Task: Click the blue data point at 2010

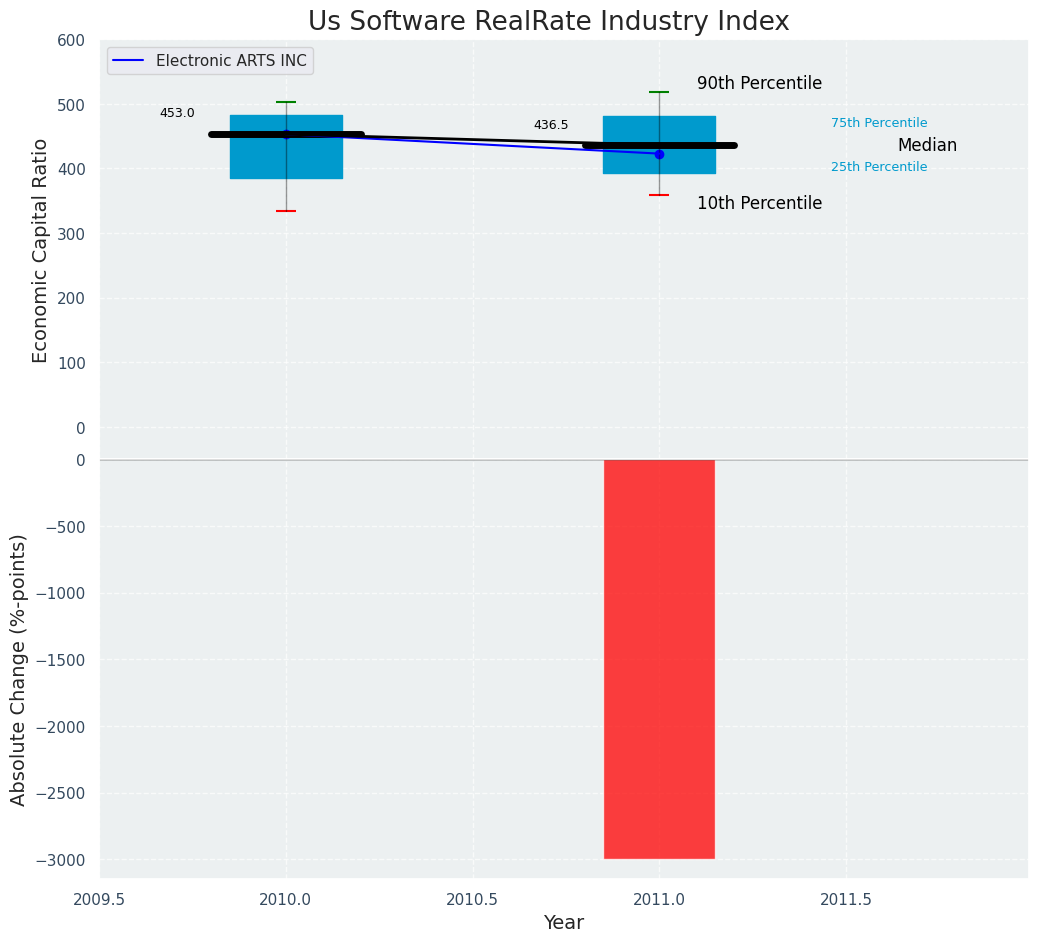Action: coord(286,134)
